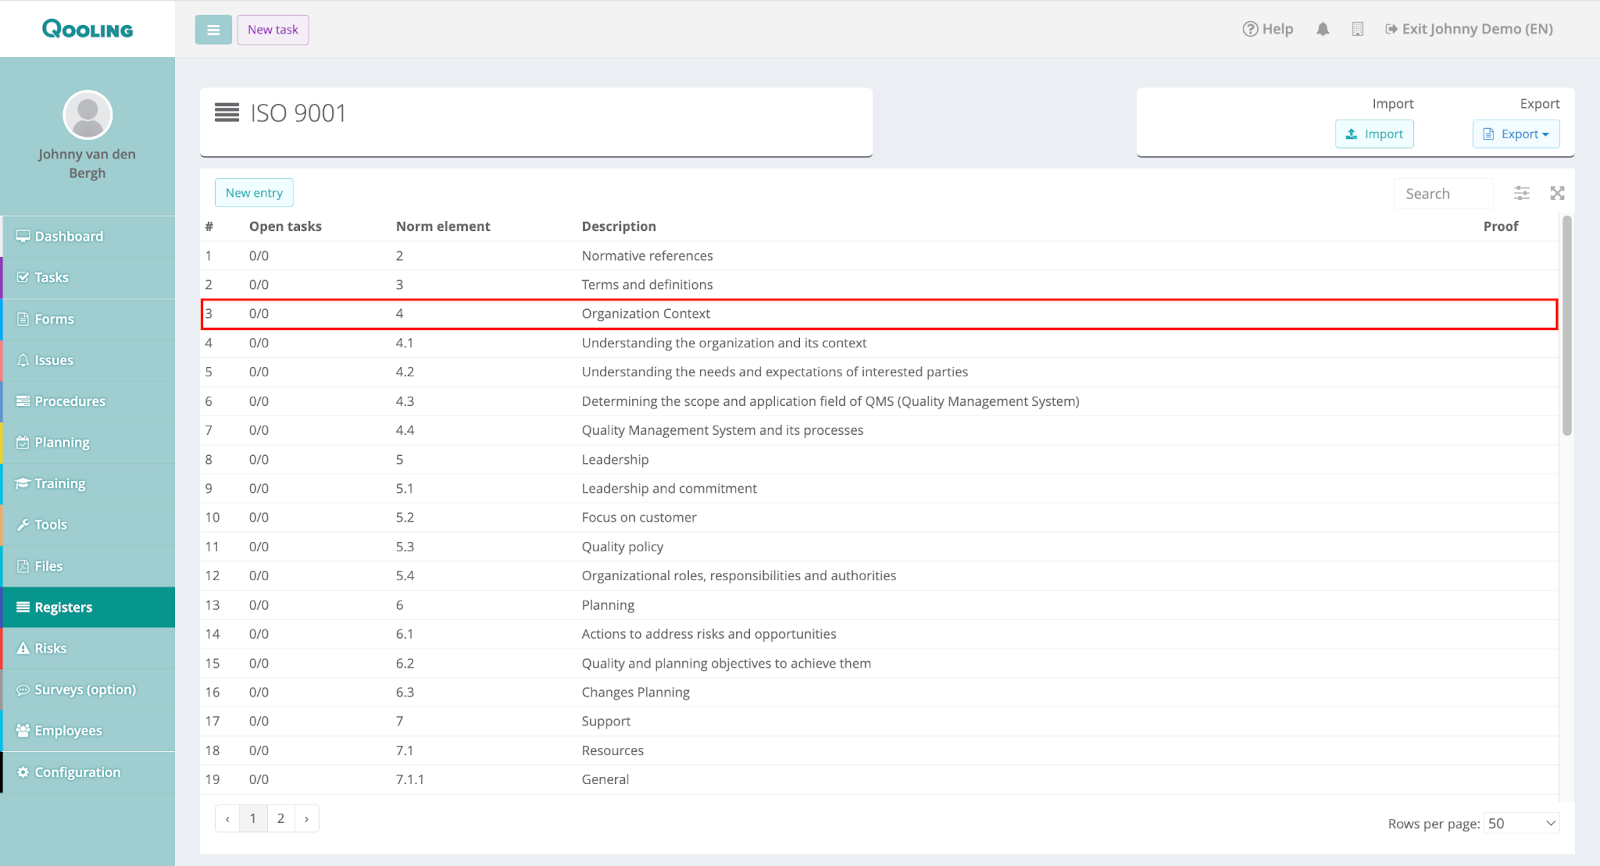Open the Rows per page dropdown

(1522, 823)
